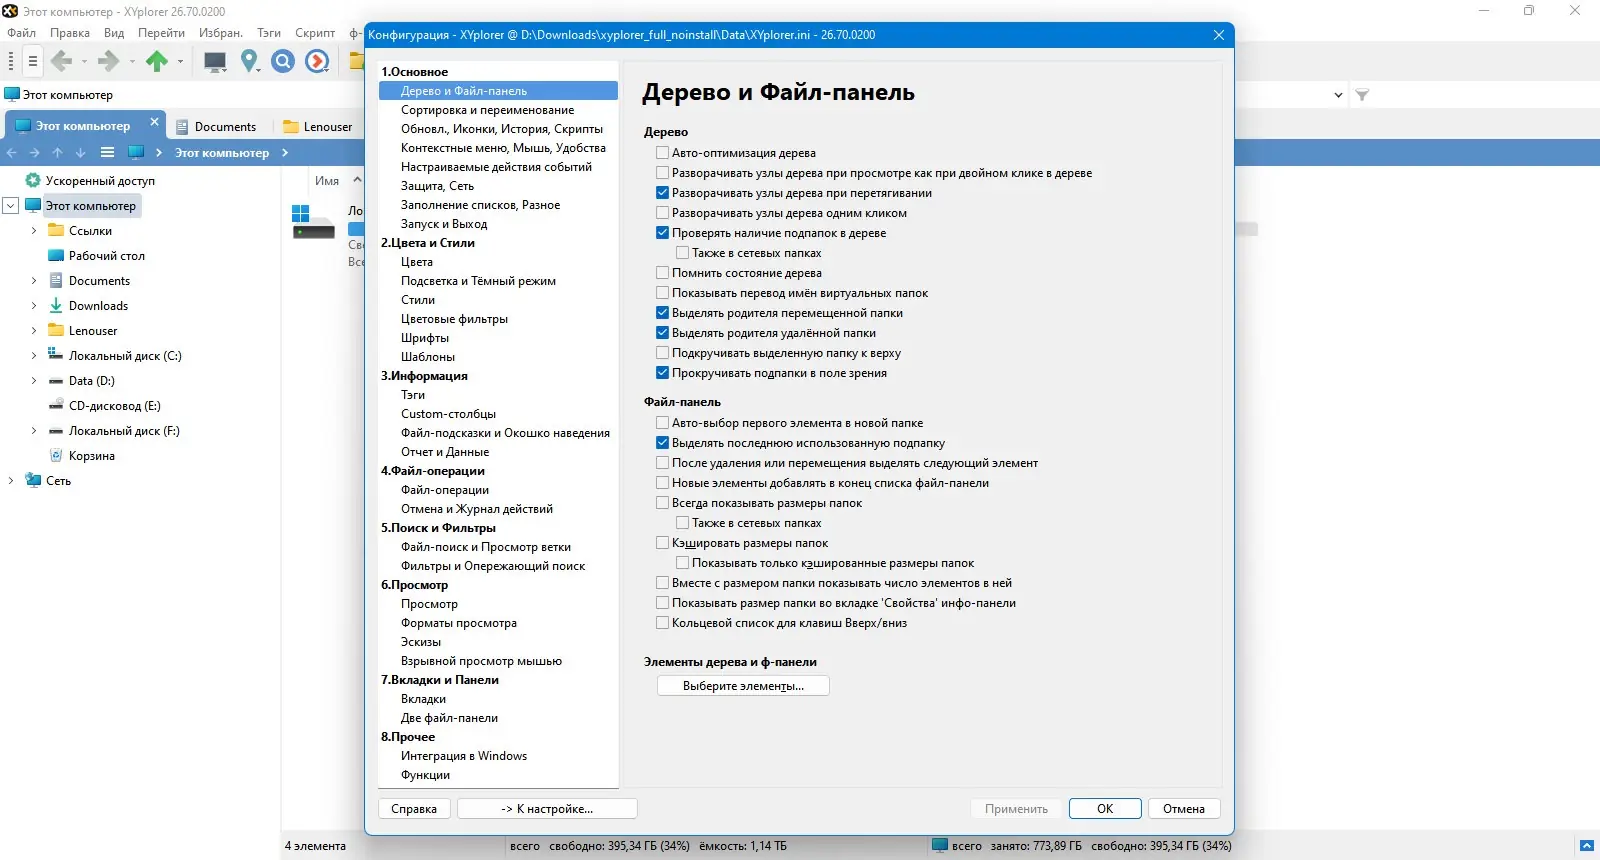Enable Разворачивать узлы дерева одним кликом
Viewport: 1600px width, 860px height.
[662, 213]
